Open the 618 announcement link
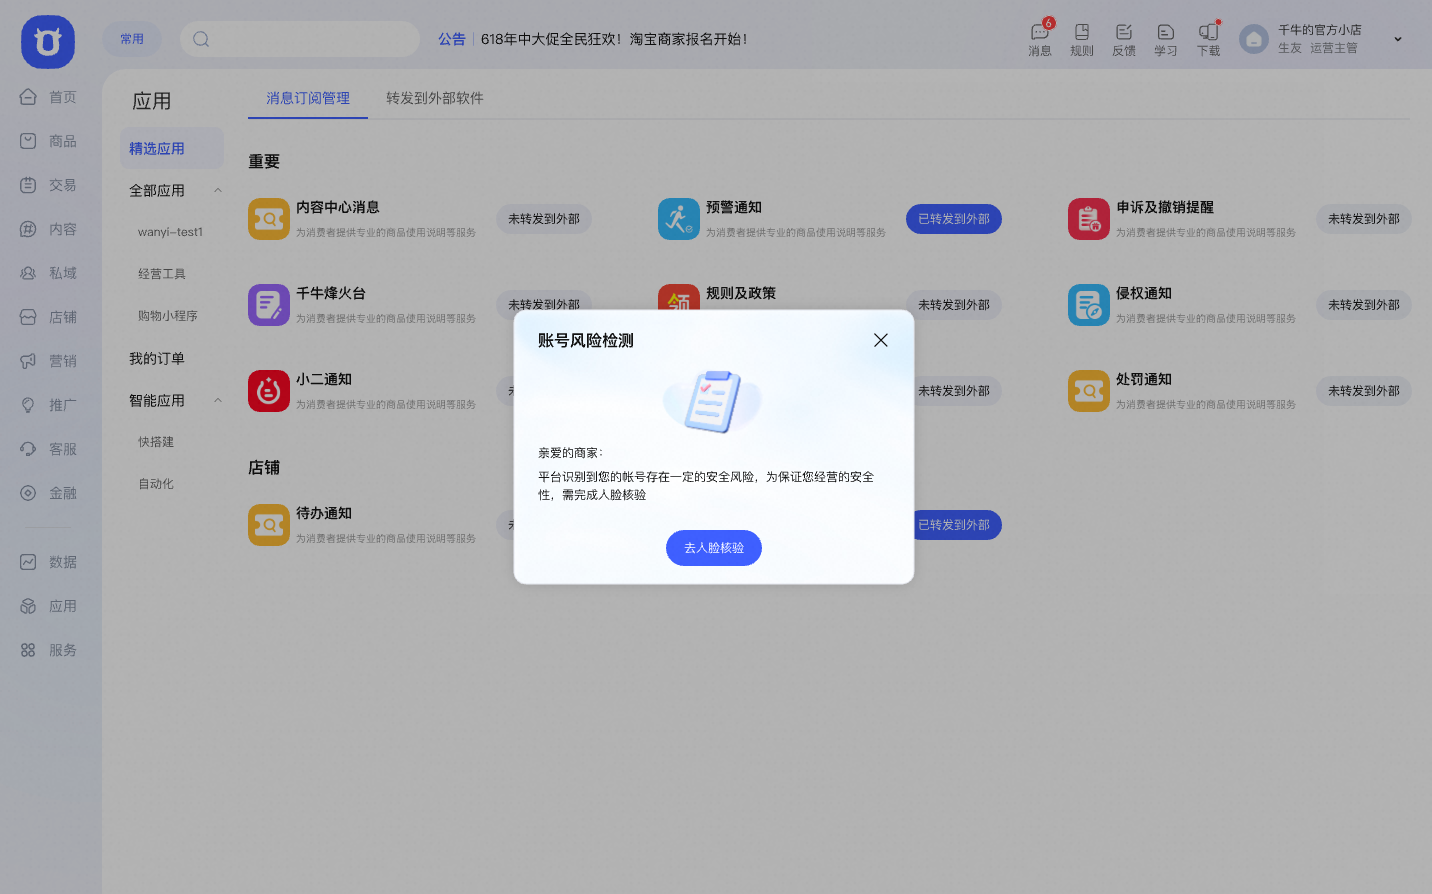 tap(614, 39)
